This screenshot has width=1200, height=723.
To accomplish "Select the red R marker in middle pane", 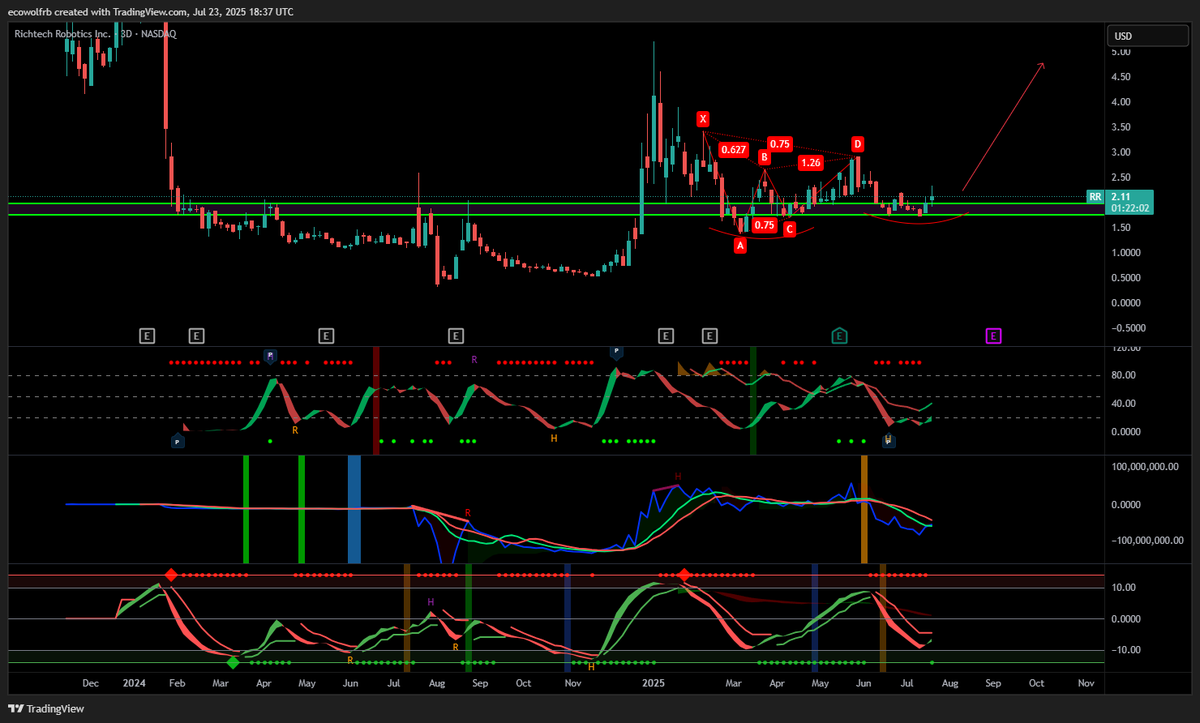I will [x=467, y=513].
